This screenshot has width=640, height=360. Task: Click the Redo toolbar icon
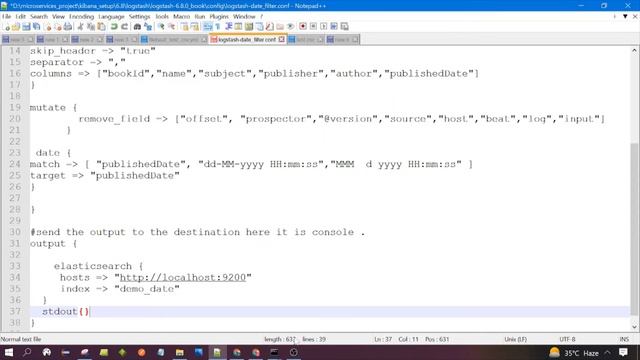click(124, 27)
